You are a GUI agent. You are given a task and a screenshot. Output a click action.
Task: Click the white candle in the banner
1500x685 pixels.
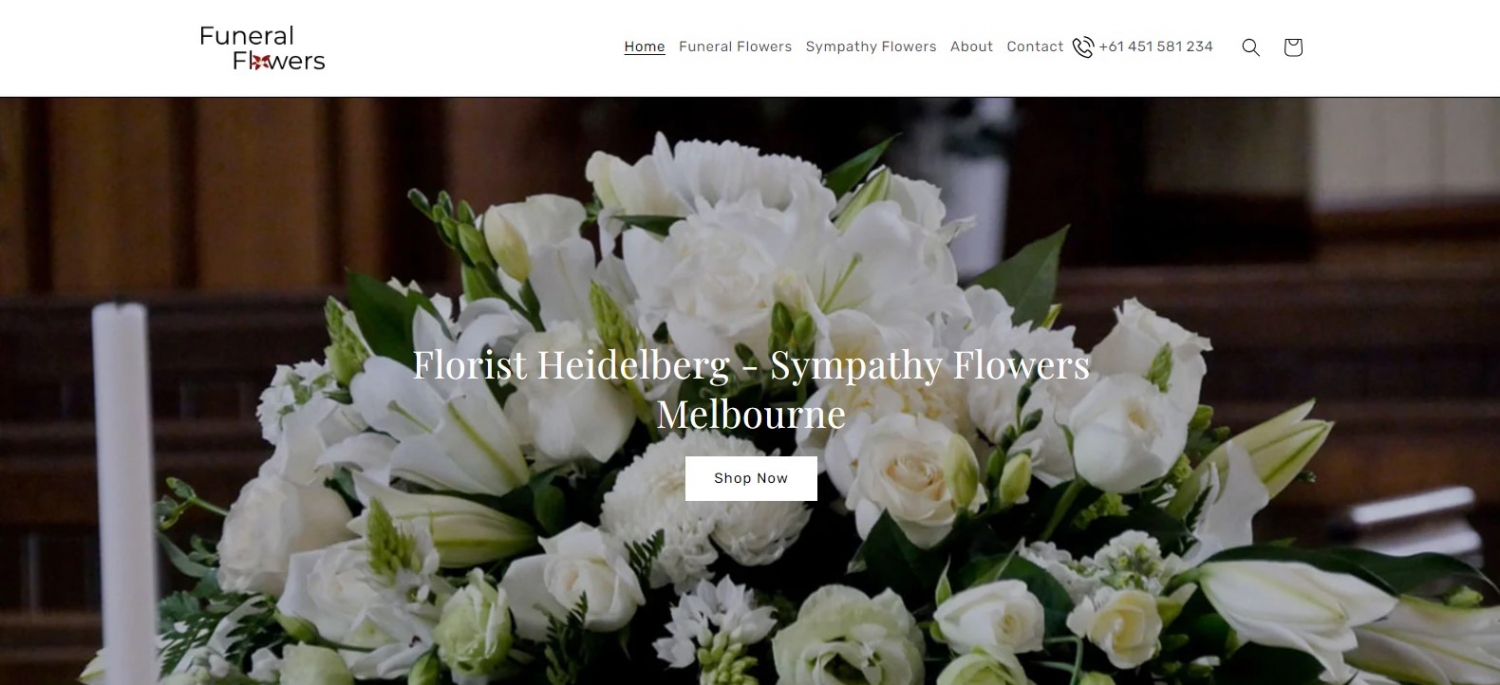(125, 490)
